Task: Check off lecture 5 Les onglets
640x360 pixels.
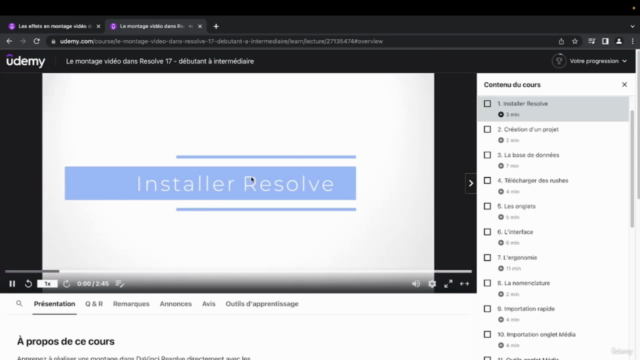Action: (x=487, y=206)
